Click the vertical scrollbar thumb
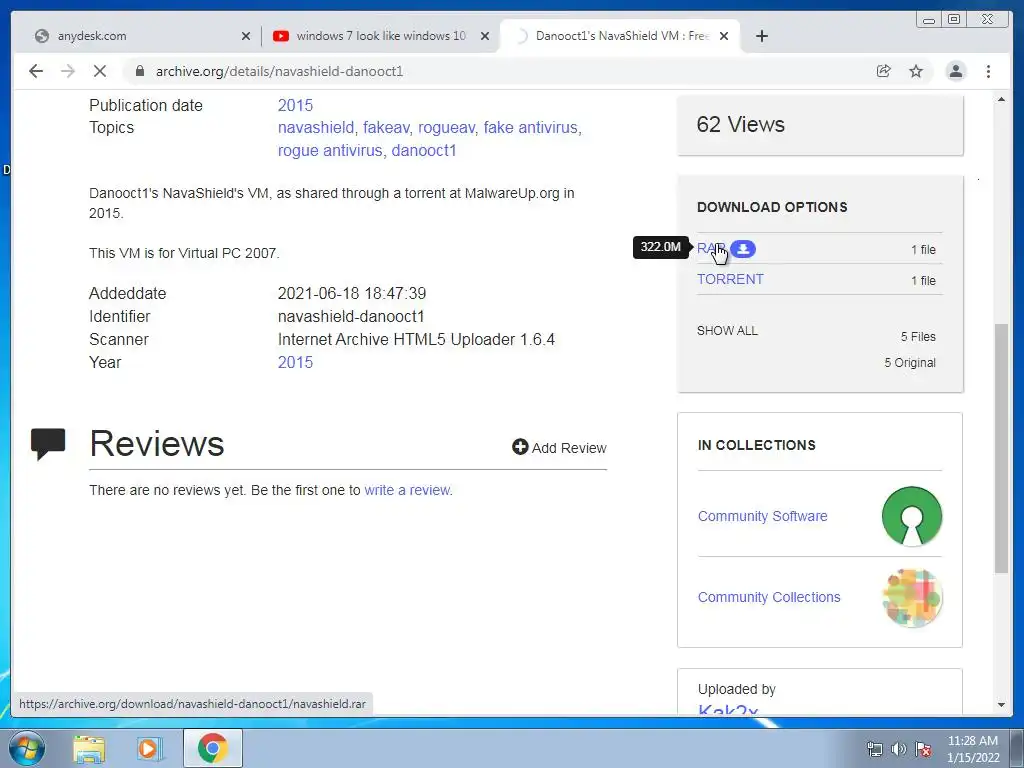Viewport: 1024px width, 768px height. [1001, 449]
